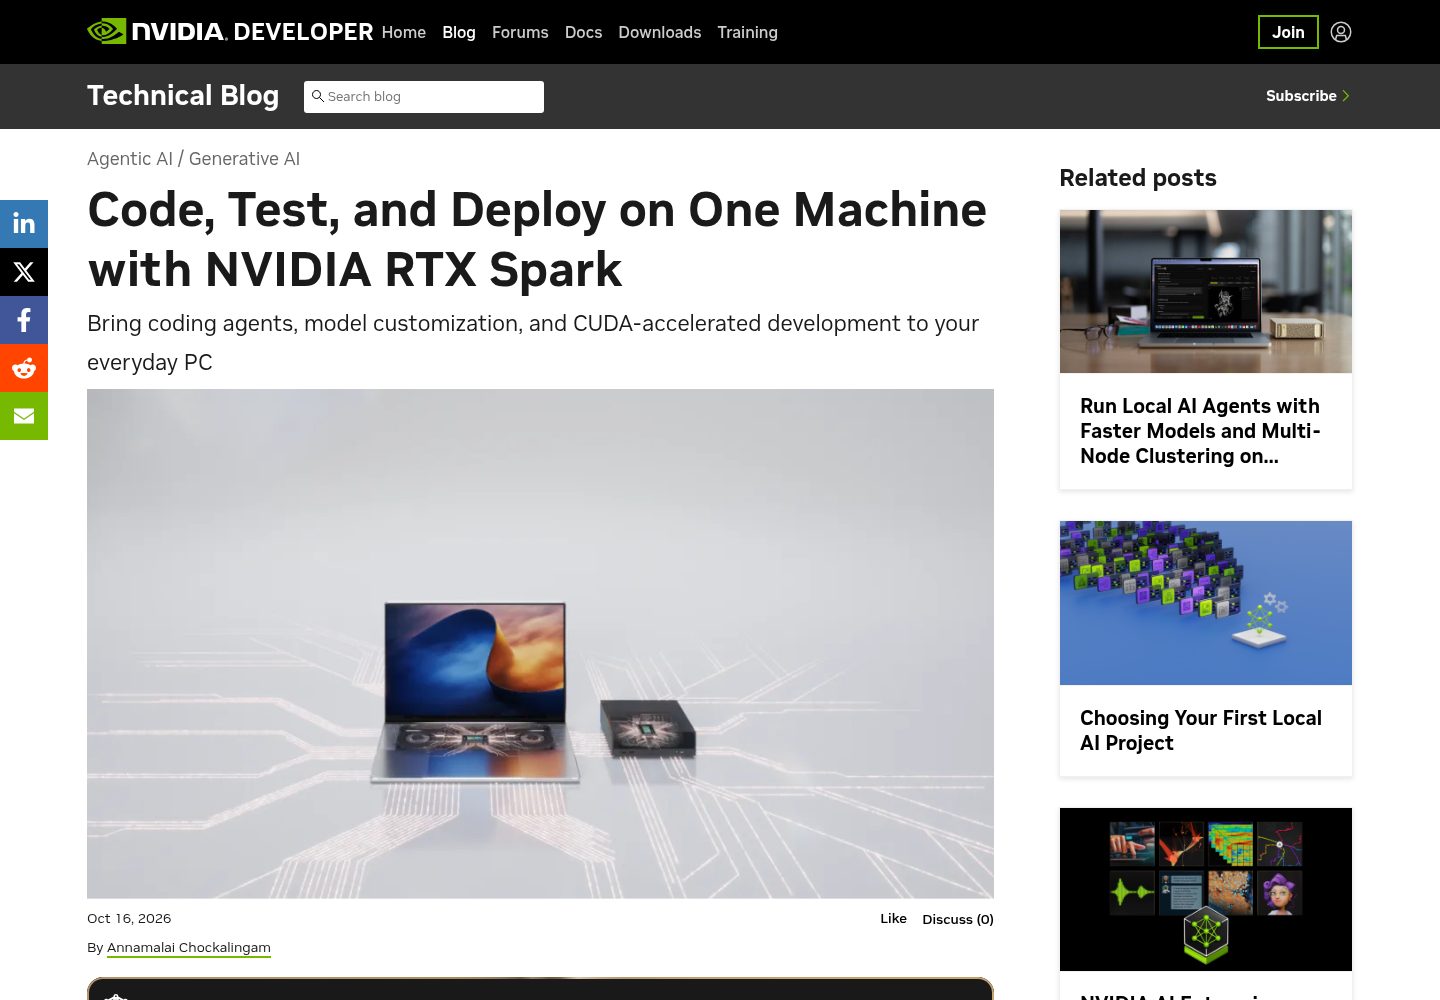Share article on Reddit
Viewport: 1440px width, 1000px height.
coord(24,368)
